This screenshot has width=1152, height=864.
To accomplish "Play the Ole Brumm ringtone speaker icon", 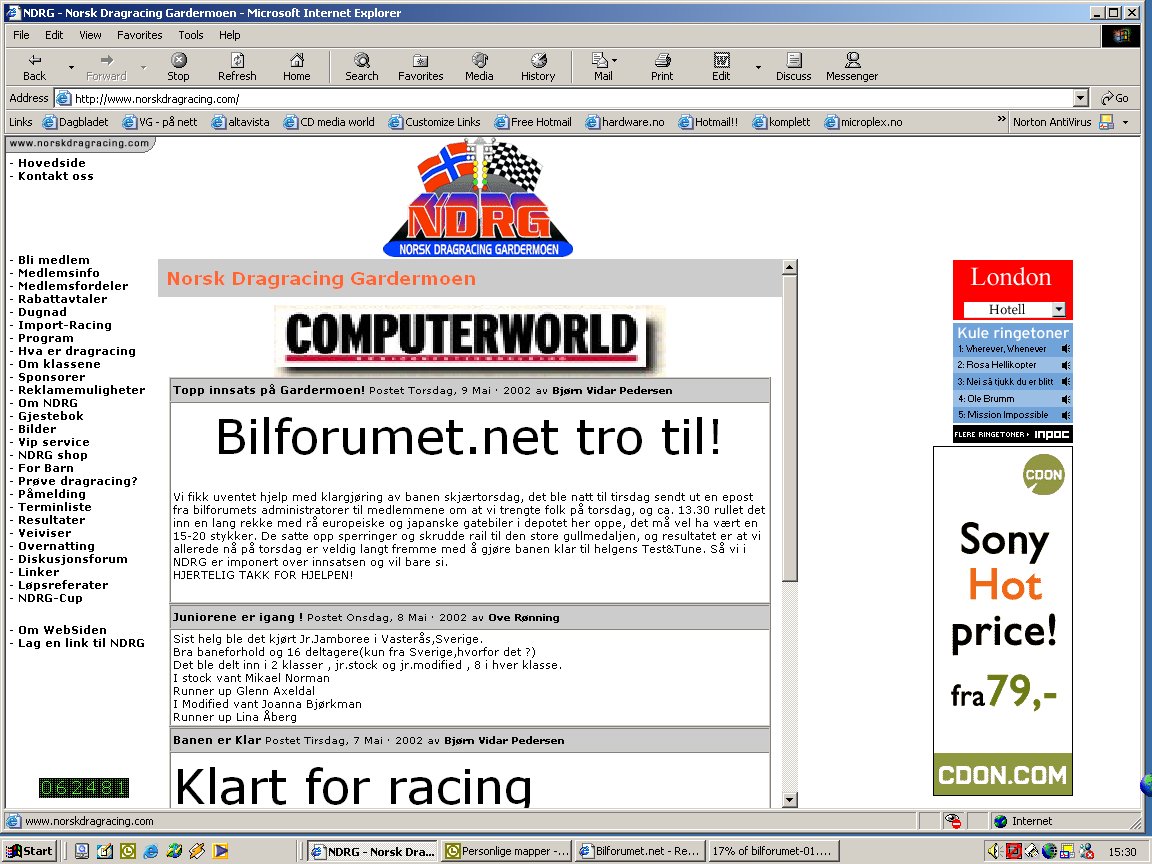I will coord(1066,399).
